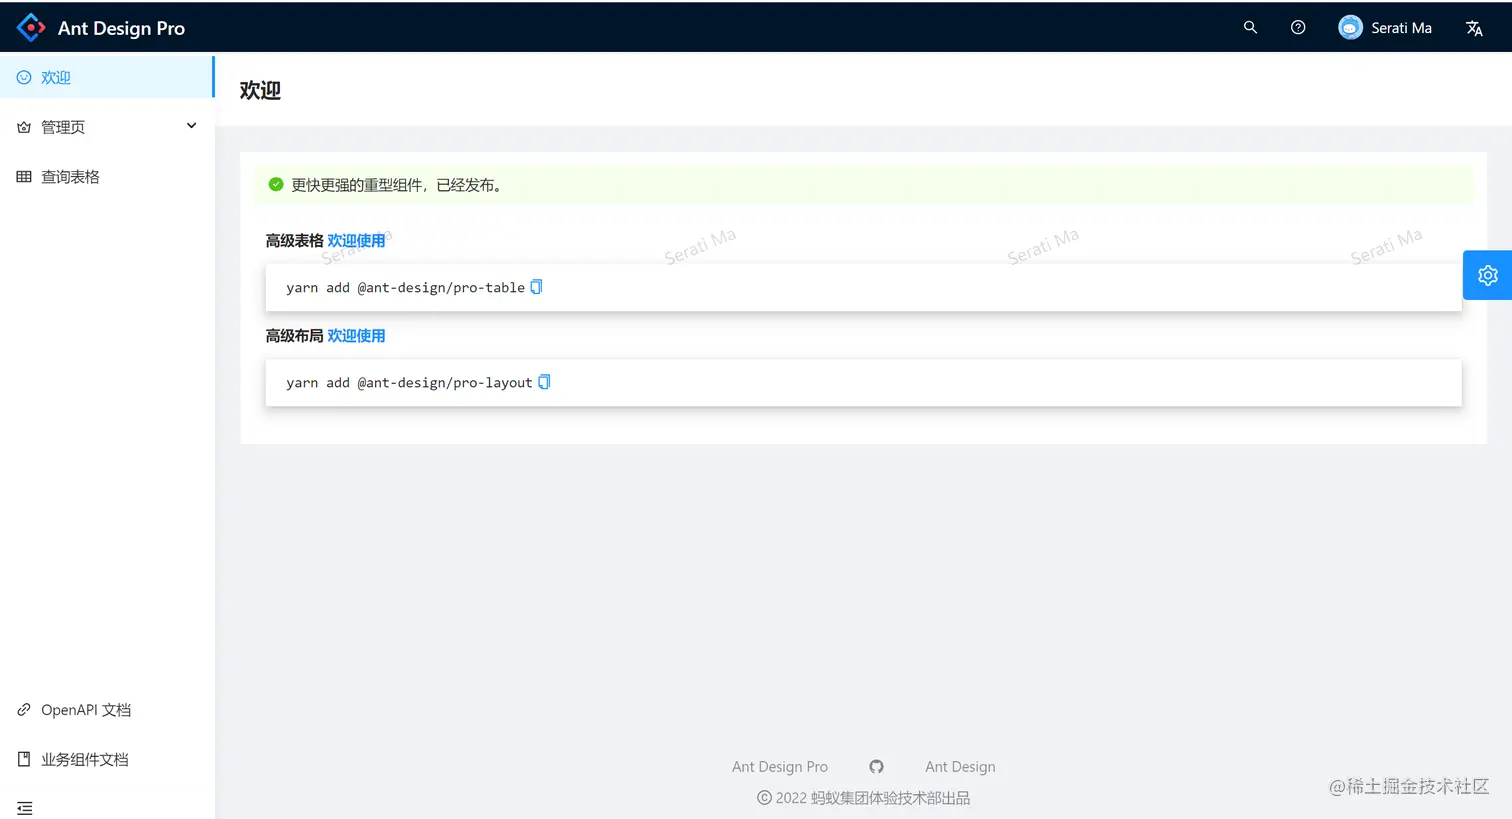Collapse the sidebar menu using fold icon

[25, 808]
